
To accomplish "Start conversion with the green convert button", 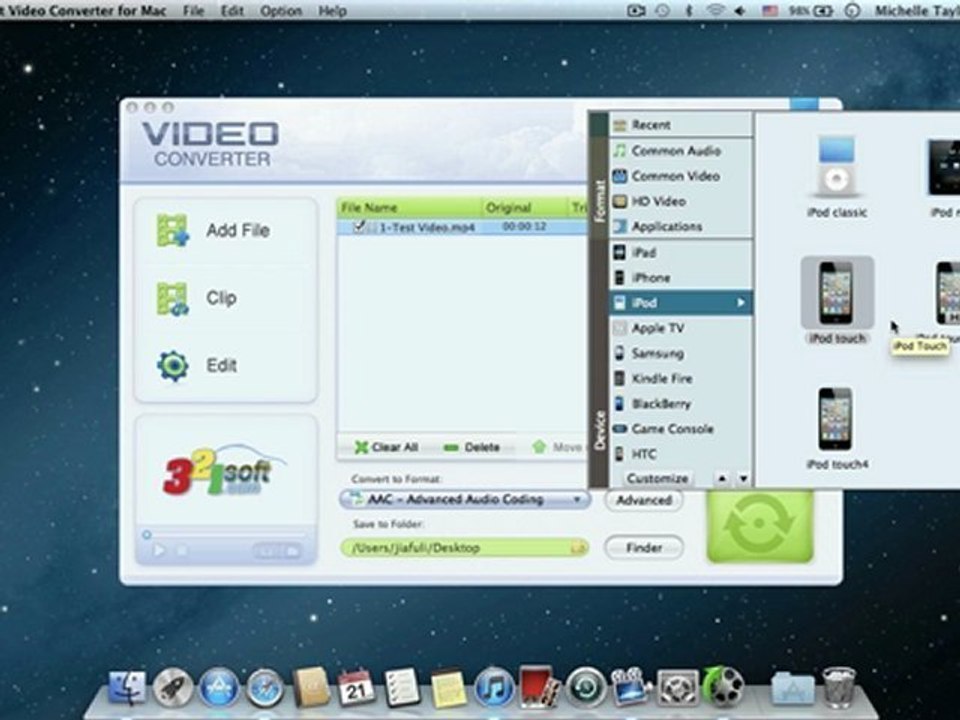I will pos(760,525).
